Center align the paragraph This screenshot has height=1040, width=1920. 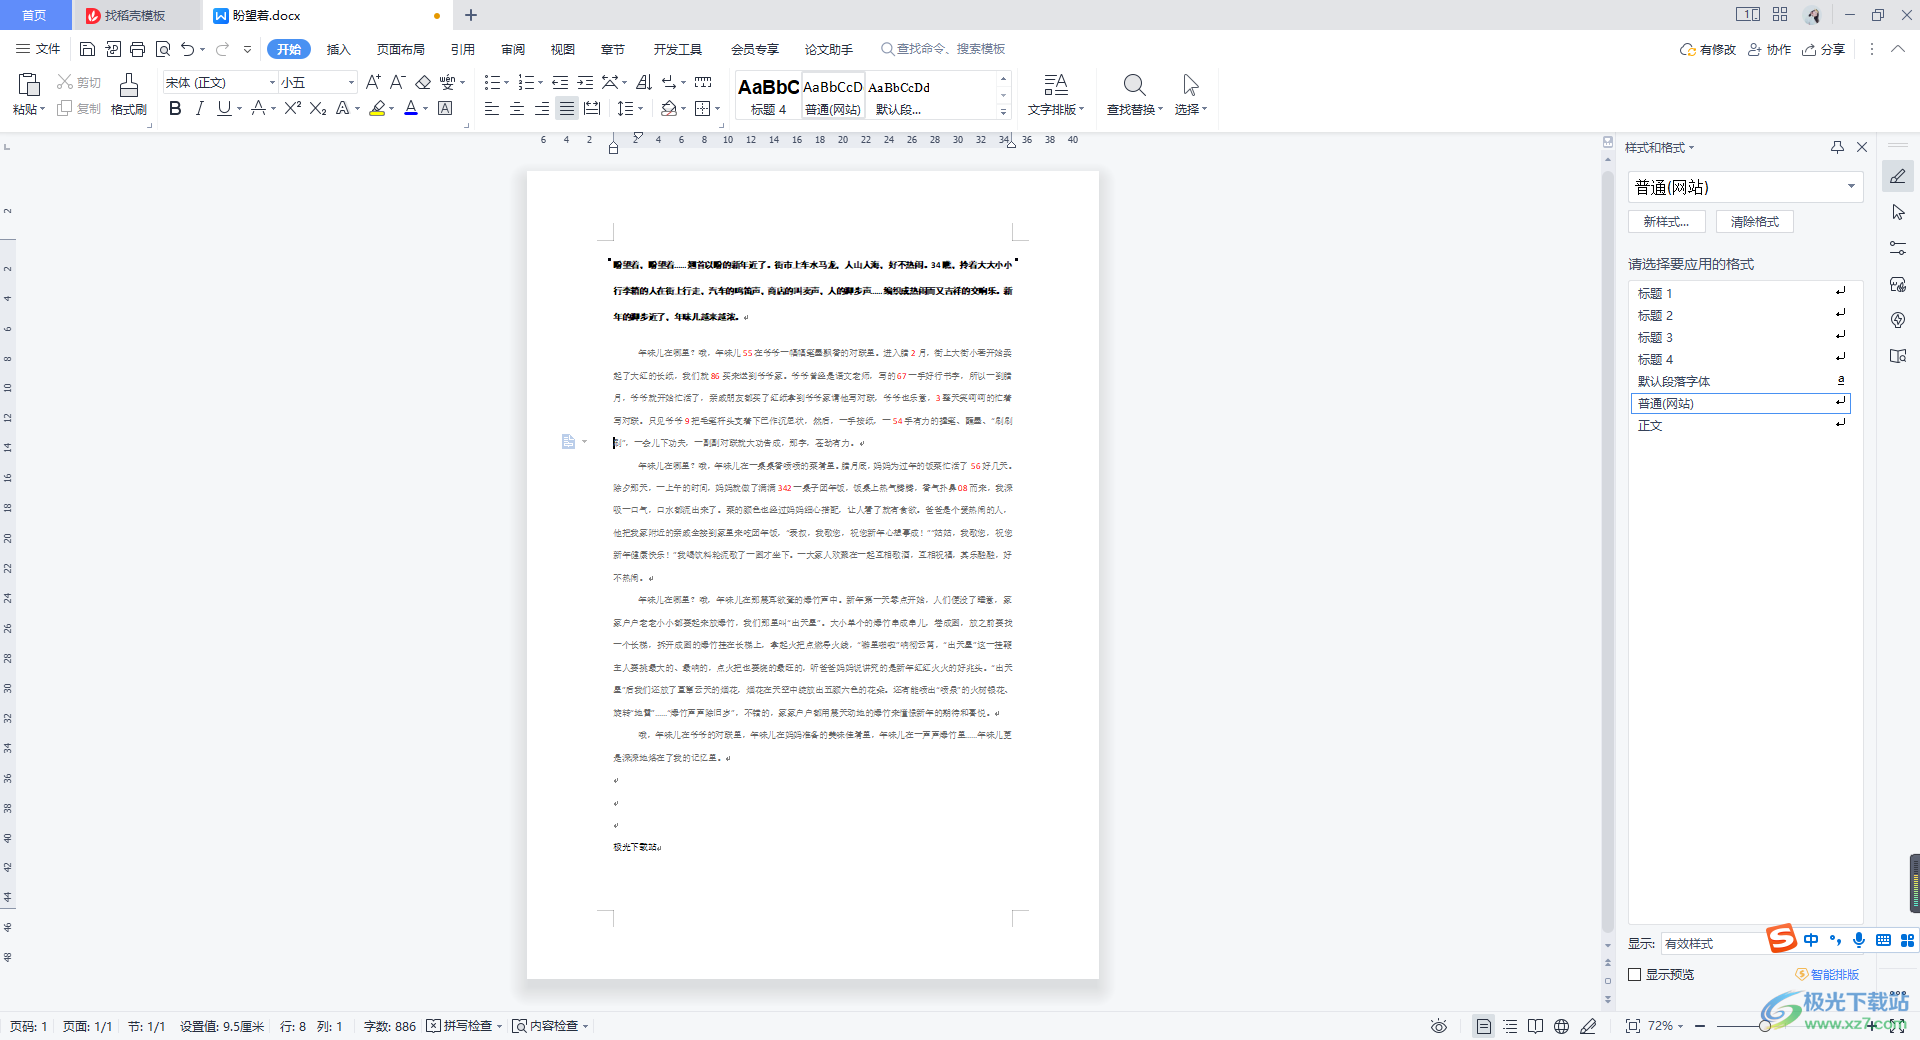tap(517, 108)
